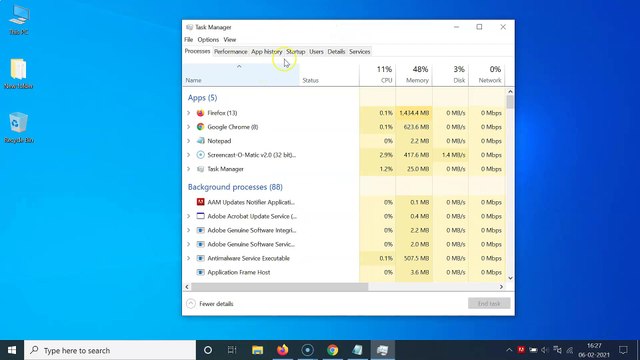The width and height of the screenshot is (640, 360).
Task: Click the Background processes (88) header
Action: tap(235, 187)
